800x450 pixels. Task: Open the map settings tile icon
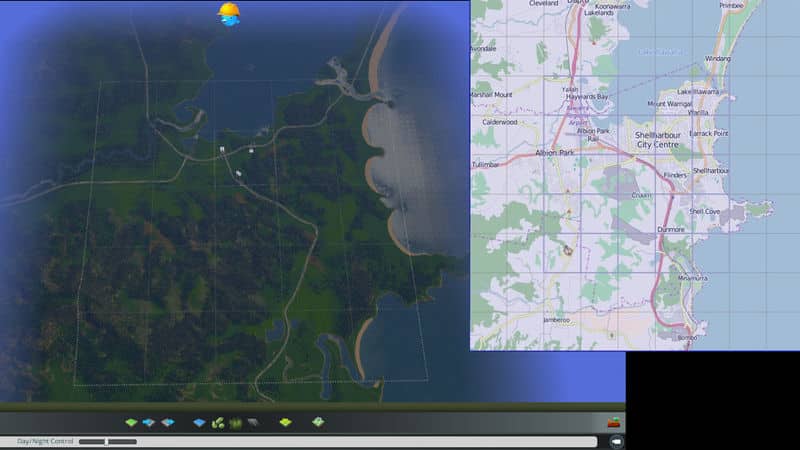(318, 423)
